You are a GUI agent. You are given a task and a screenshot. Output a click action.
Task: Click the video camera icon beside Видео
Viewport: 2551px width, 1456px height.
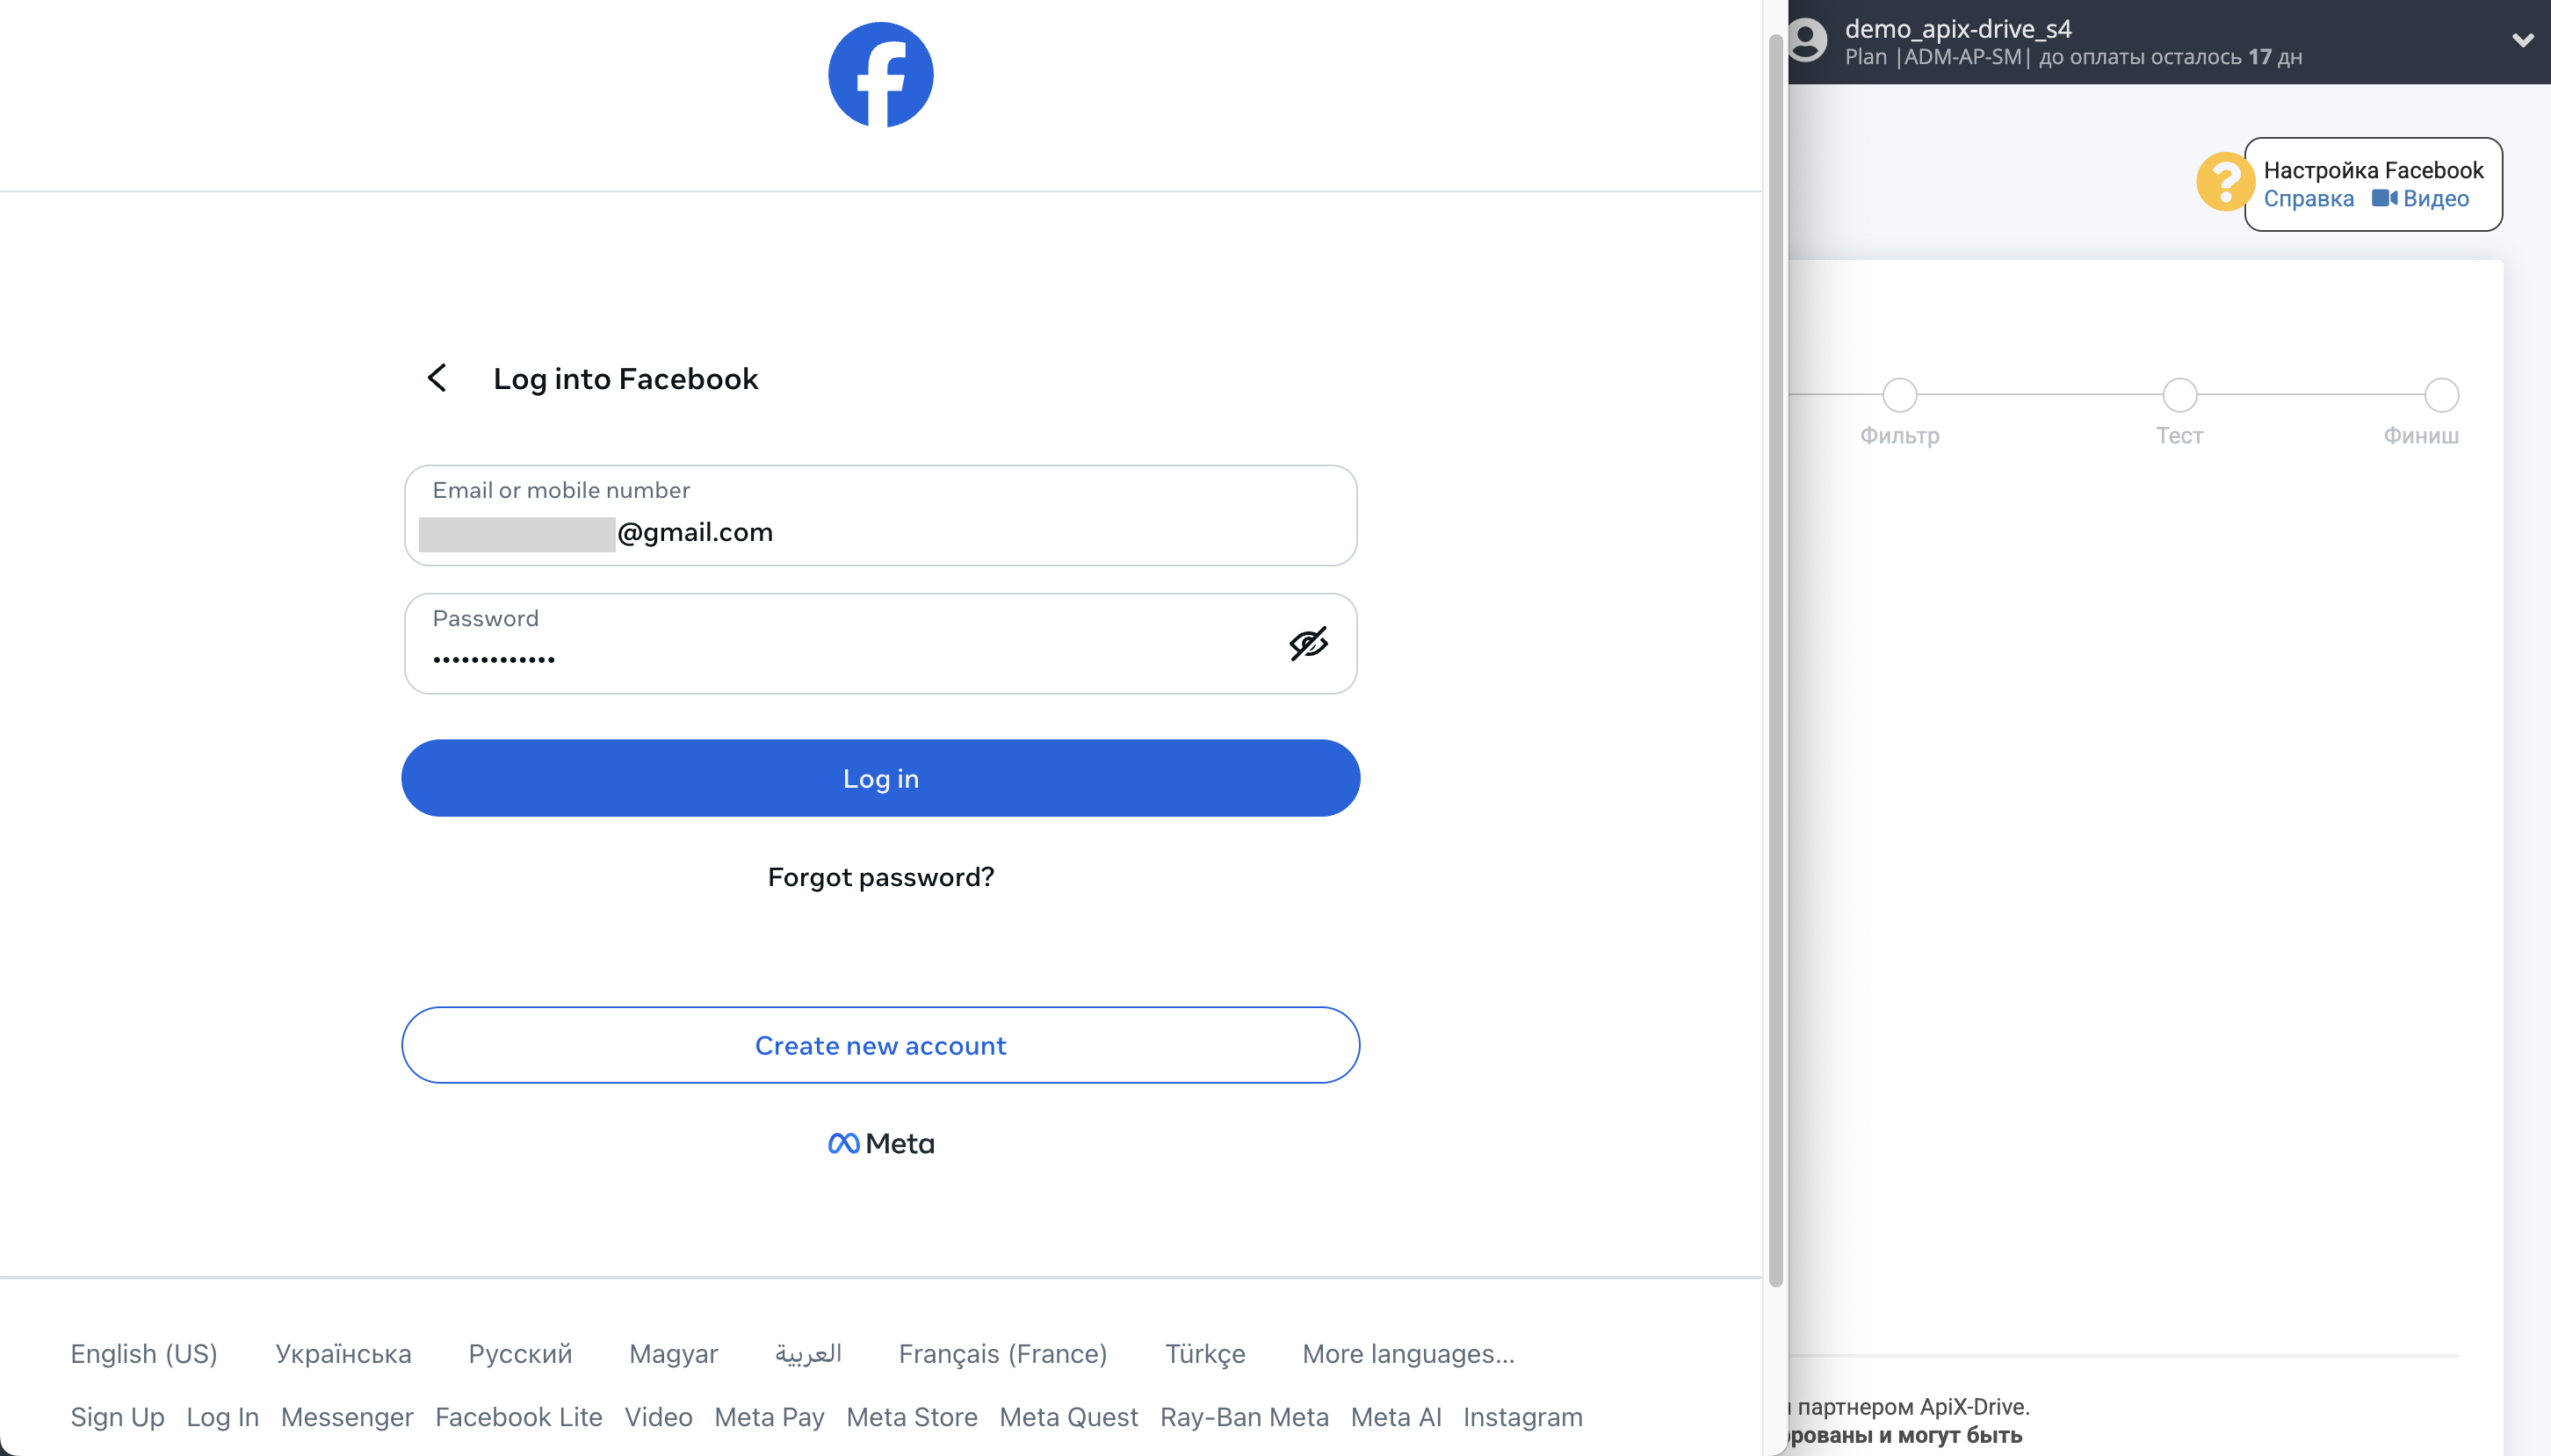point(2385,199)
